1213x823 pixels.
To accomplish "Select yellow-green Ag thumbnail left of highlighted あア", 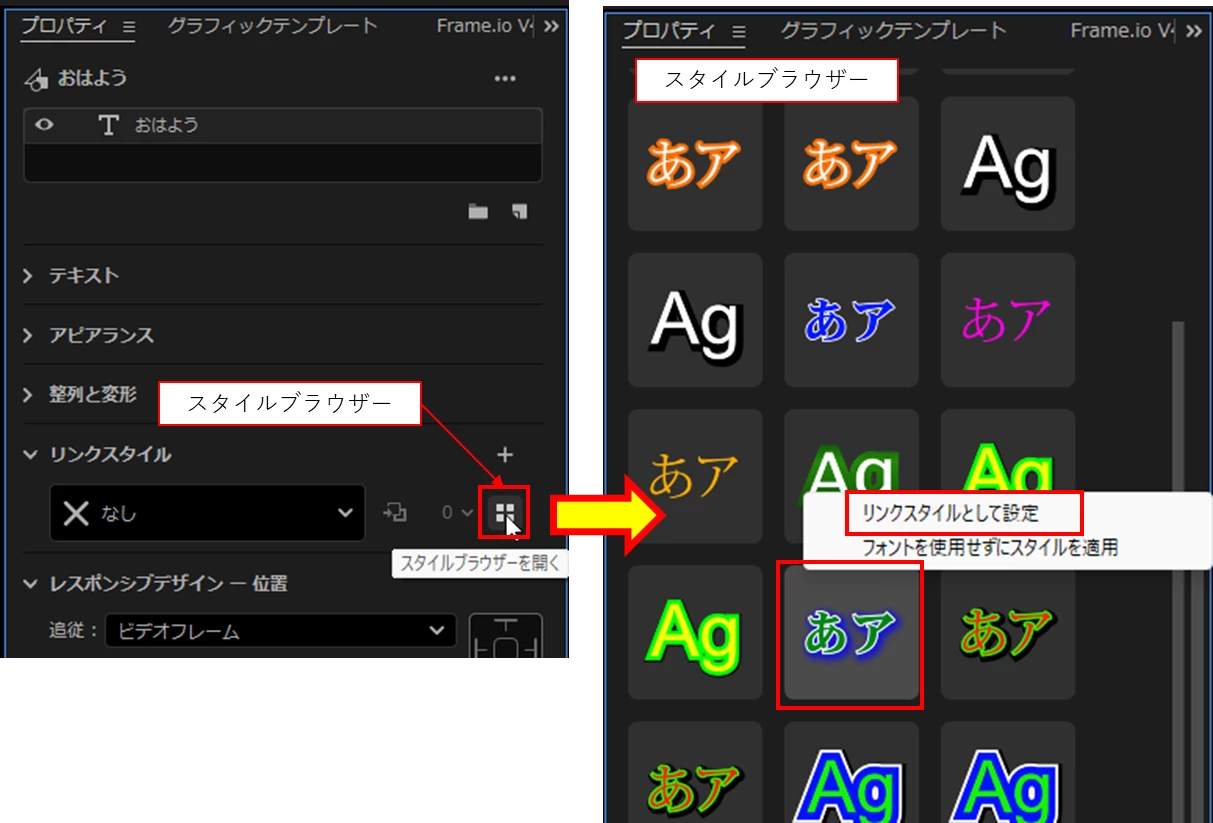I will coord(695,632).
